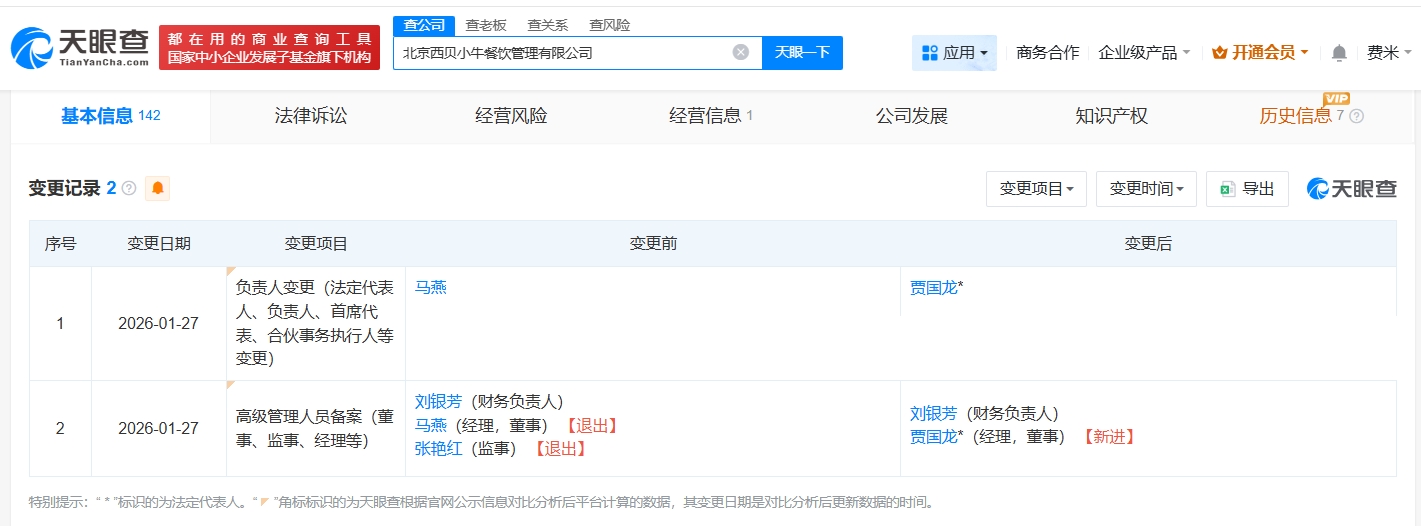The image size is (1421, 526).
Task: Open 贾国龙 link in first record row
Action: click(x=933, y=288)
